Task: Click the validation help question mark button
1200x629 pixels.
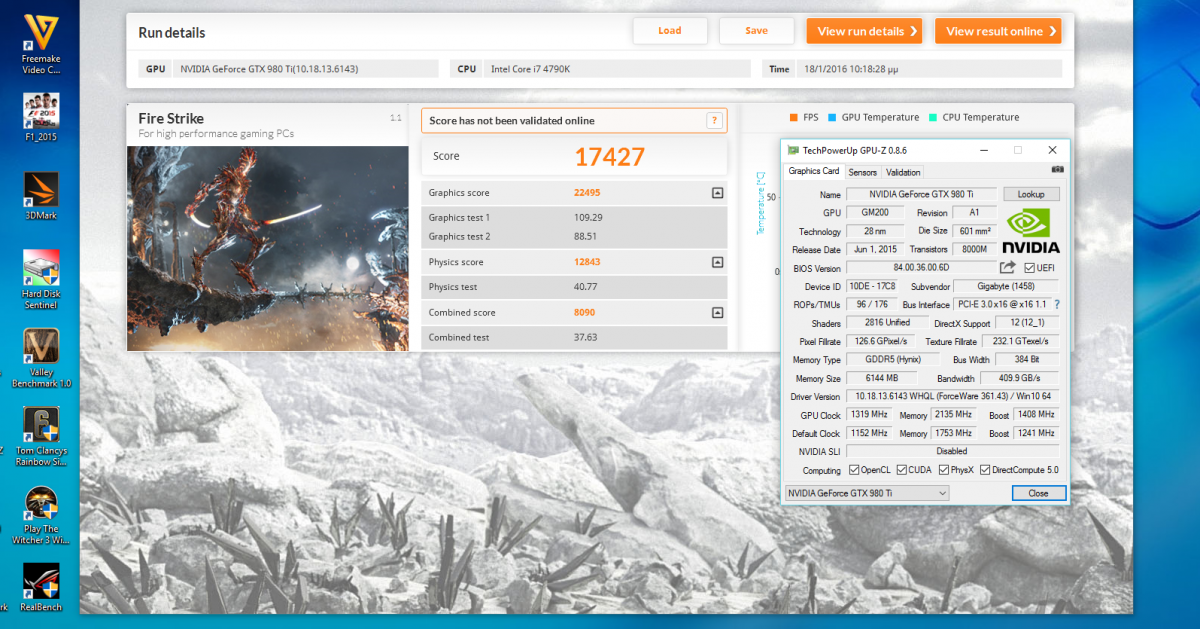Action: (x=714, y=121)
